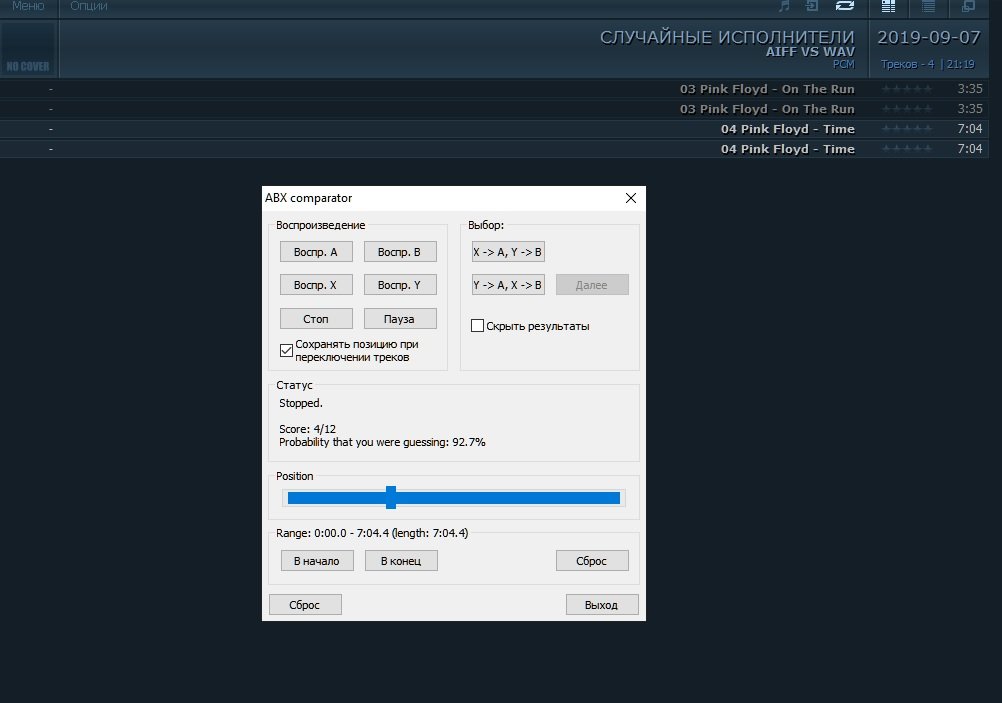
Task: Click the СЛУЧАЙНЫЕ ИСПОЛНИТЕЛИ header text
Action: (x=727, y=37)
